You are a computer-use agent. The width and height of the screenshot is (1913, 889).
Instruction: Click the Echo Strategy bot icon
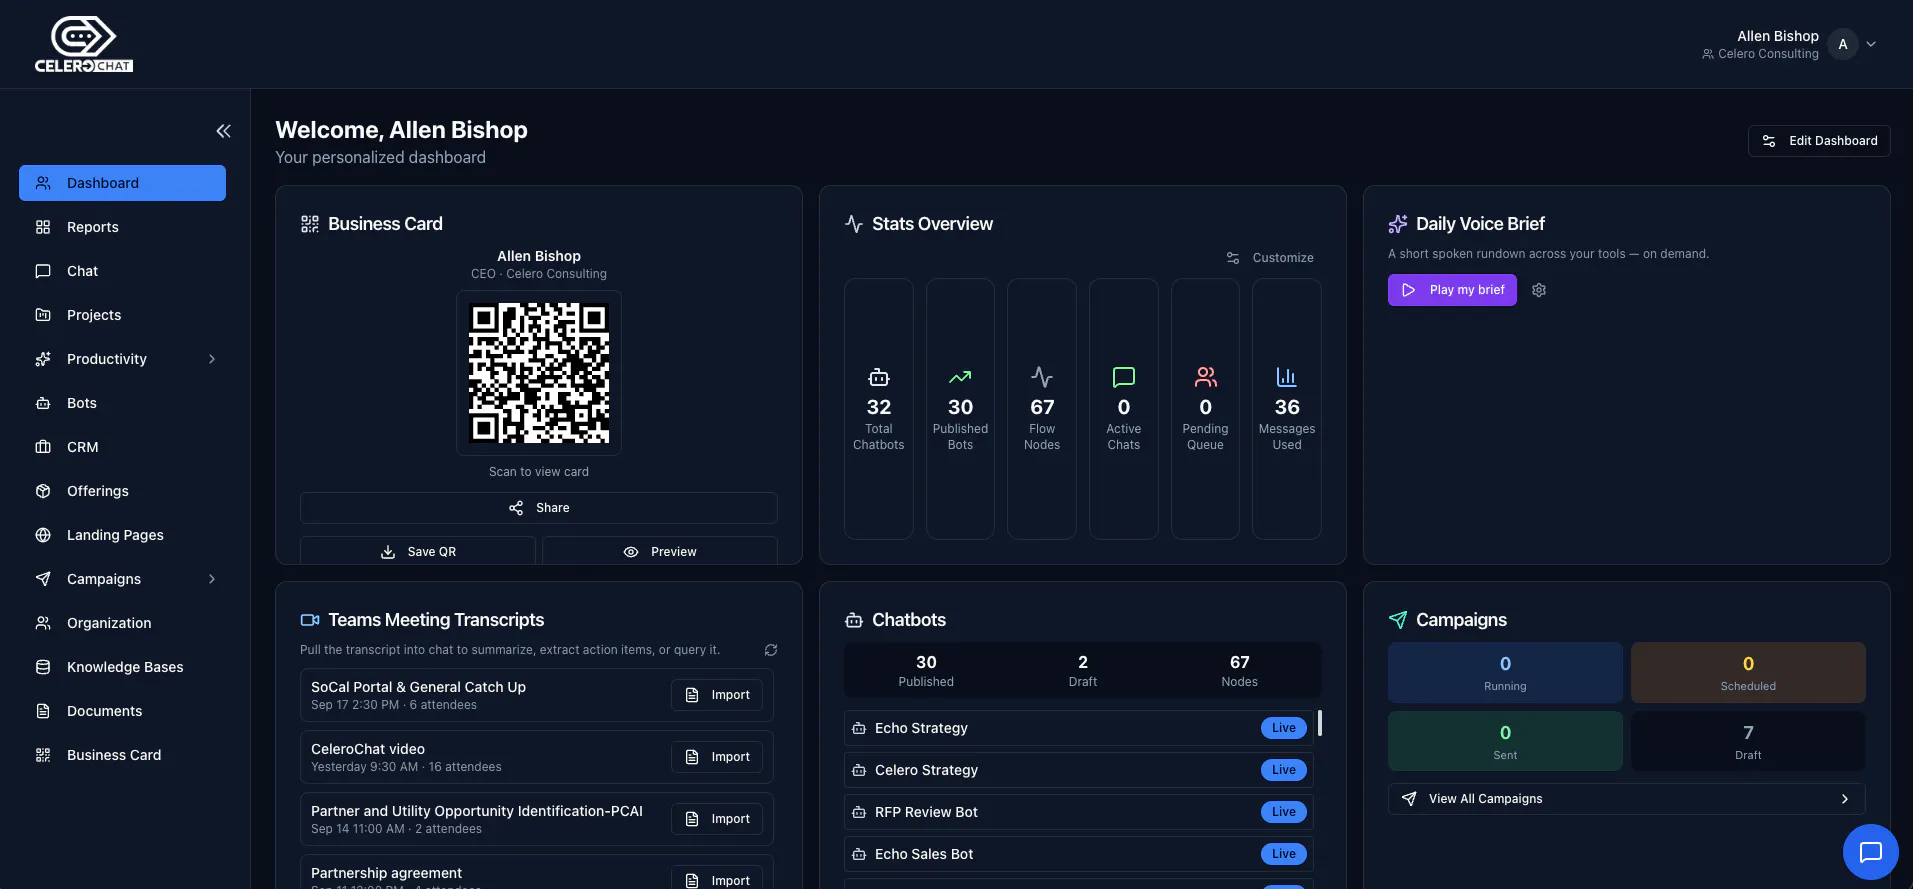tap(859, 728)
